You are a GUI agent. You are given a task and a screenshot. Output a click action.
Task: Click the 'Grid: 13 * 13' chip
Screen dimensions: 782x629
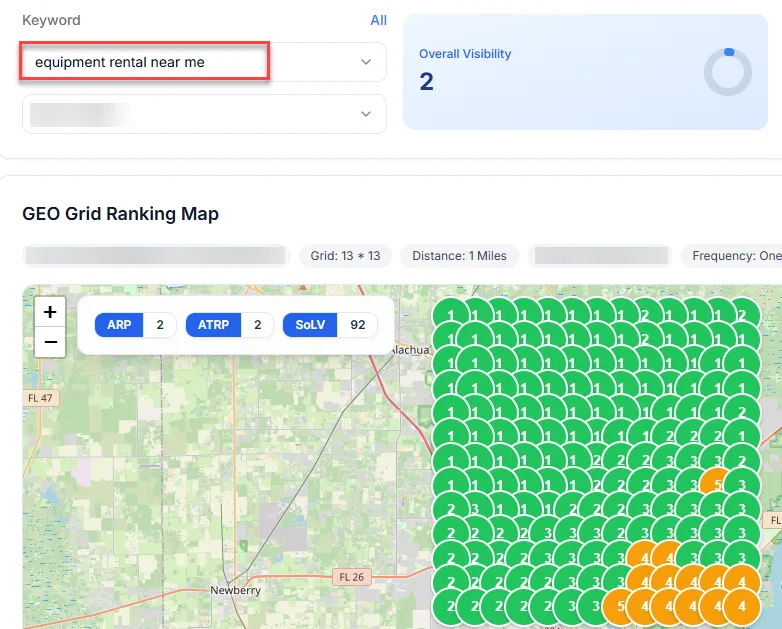point(345,256)
